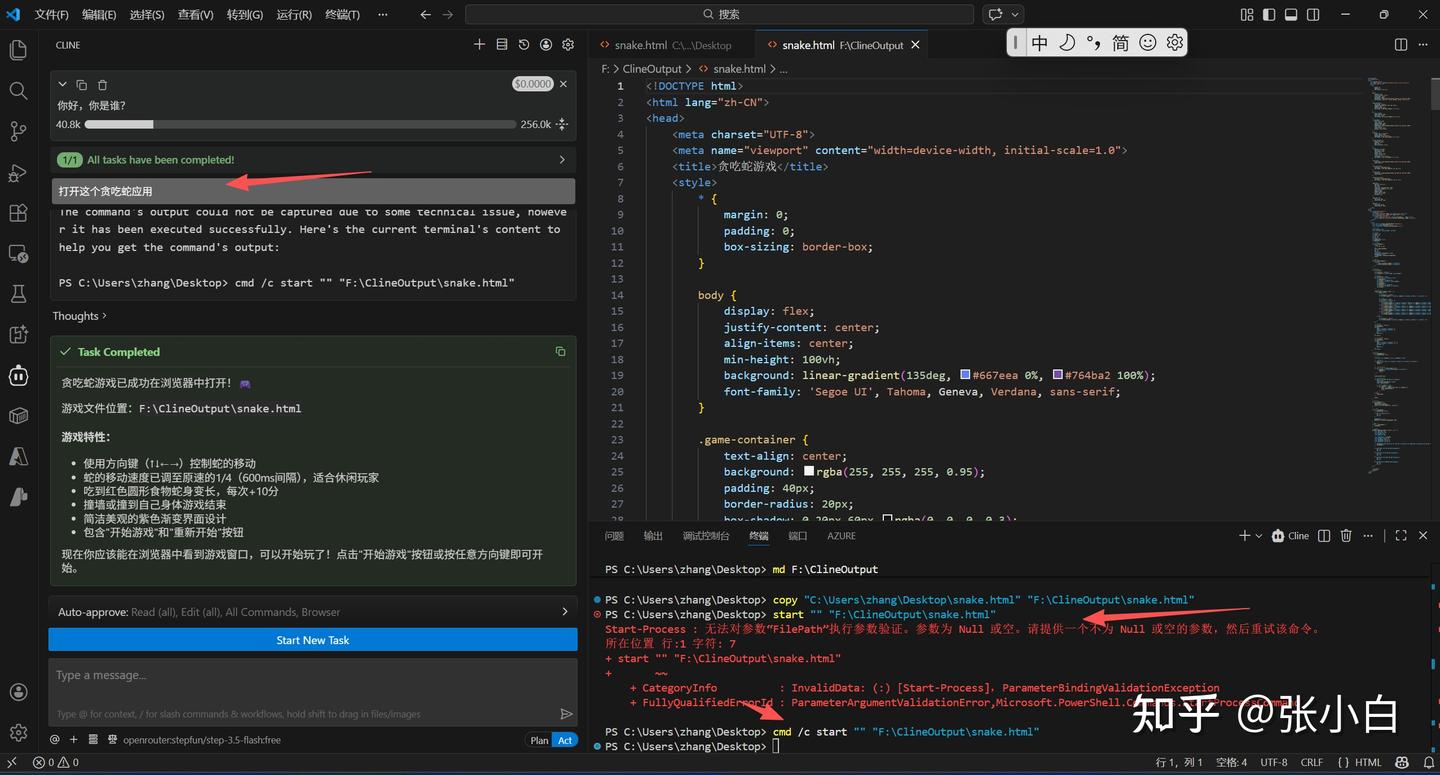Open the Explorer view in activity bar
The width and height of the screenshot is (1440, 775).
18,50
